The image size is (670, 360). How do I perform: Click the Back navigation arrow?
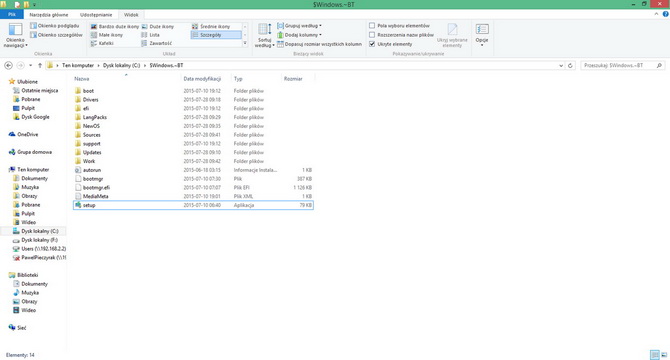tap(8, 65)
